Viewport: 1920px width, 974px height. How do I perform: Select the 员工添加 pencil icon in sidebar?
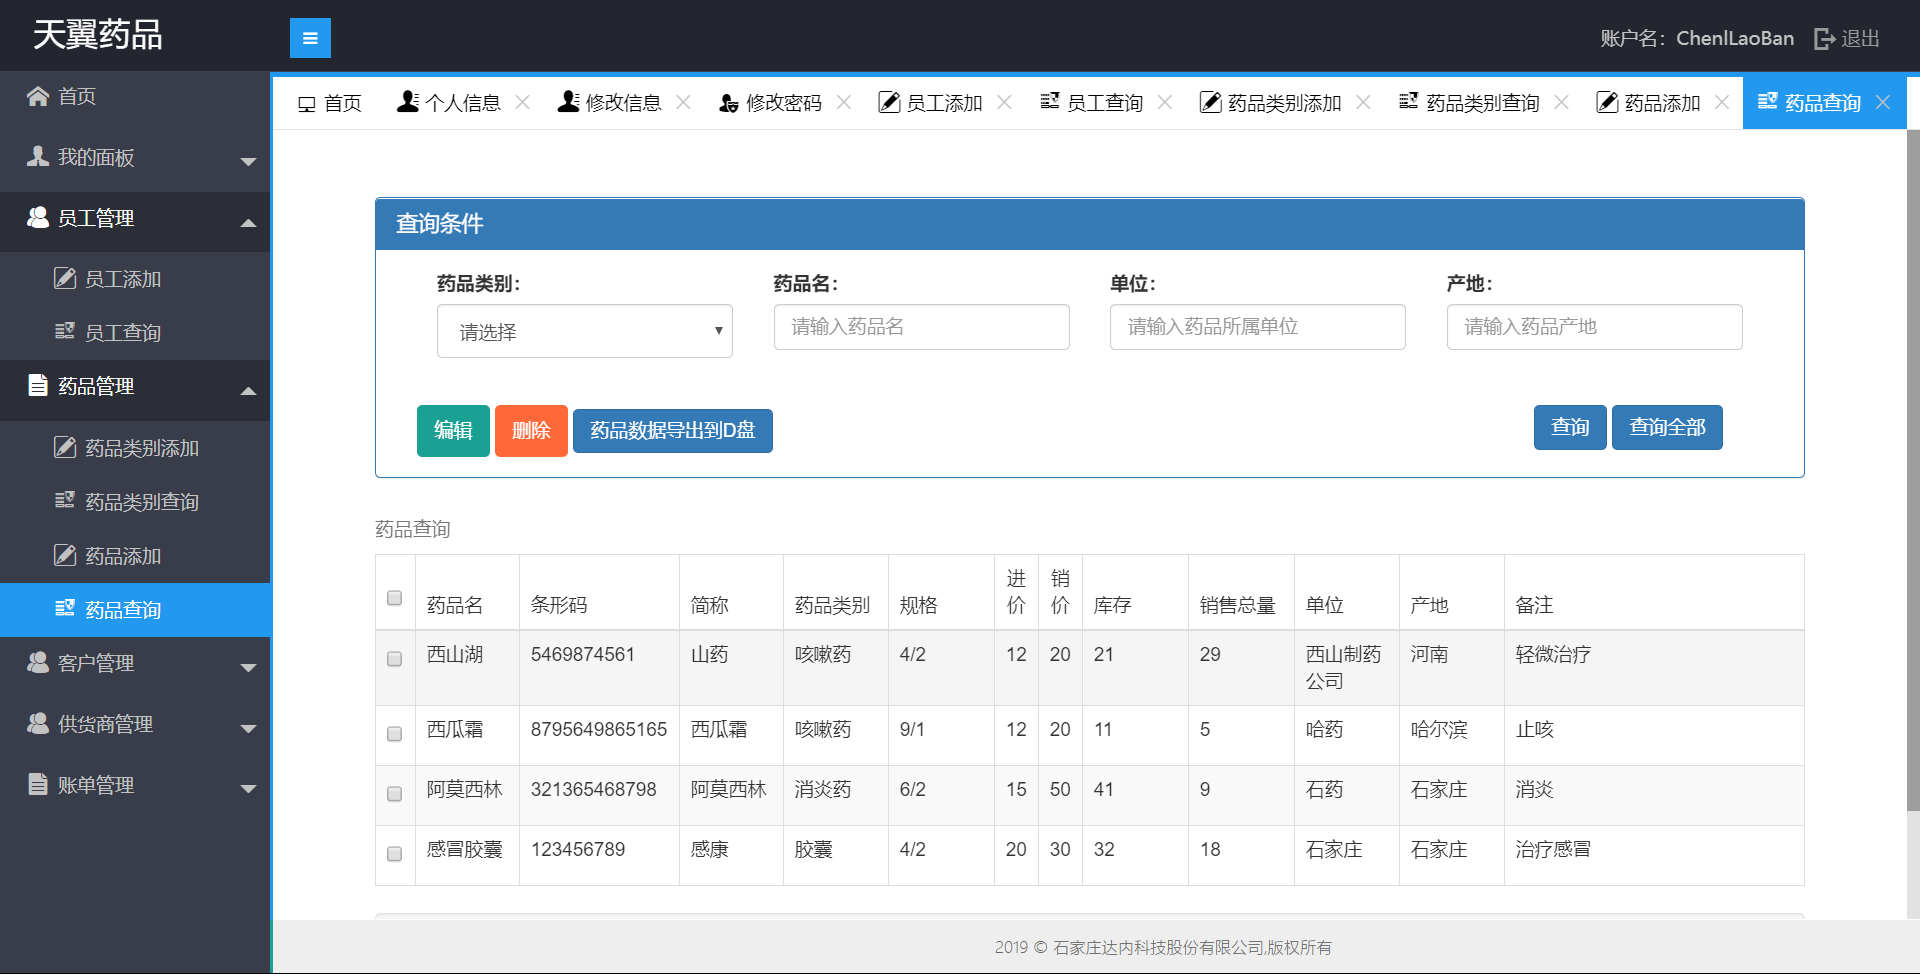click(64, 279)
